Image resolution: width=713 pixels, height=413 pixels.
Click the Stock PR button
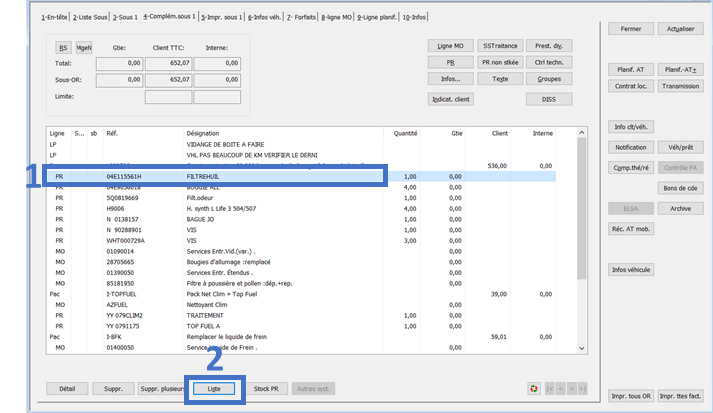pos(266,389)
